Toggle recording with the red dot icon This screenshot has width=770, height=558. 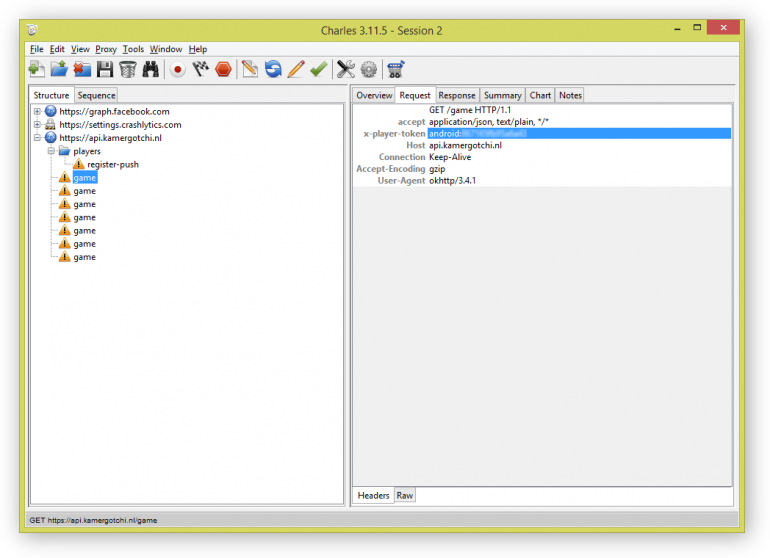pos(178,69)
